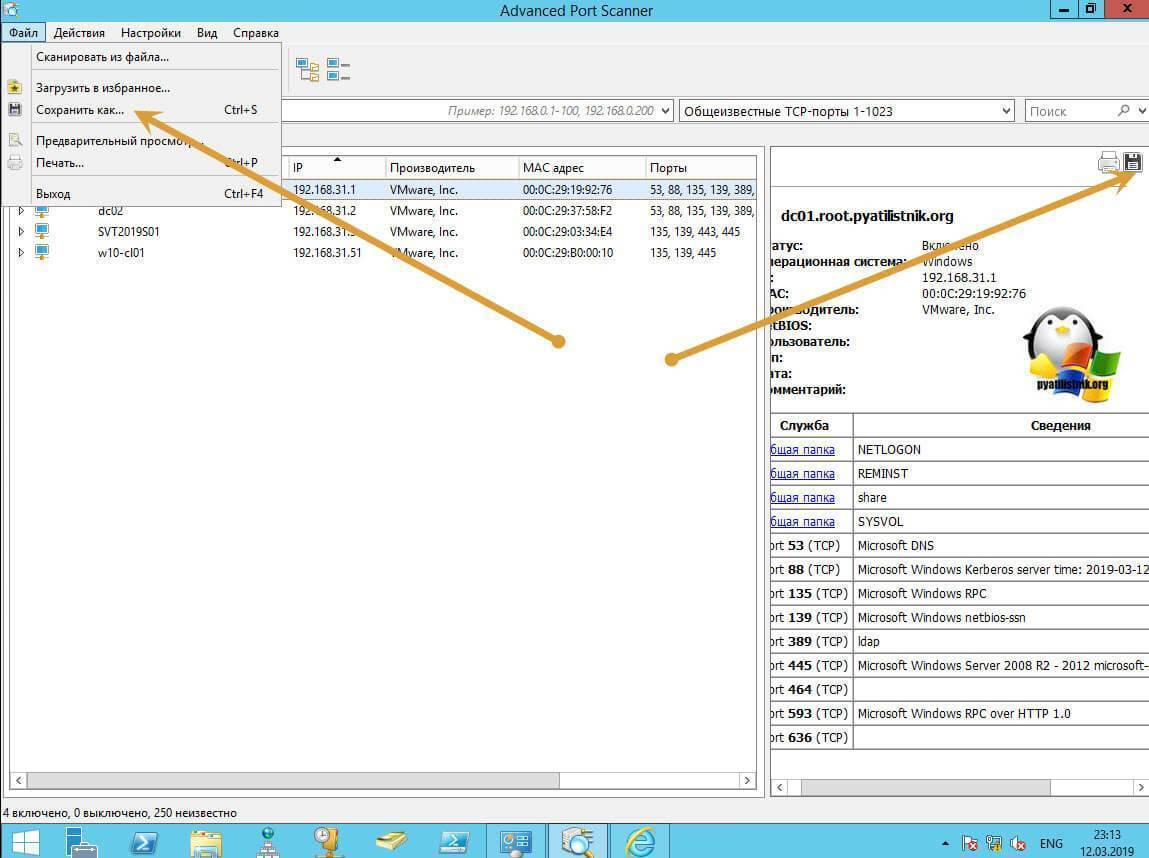Viewport: 1149px width, 858px height.
Task: Click in the 'Поиск' search field
Action: coord(1068,111)
